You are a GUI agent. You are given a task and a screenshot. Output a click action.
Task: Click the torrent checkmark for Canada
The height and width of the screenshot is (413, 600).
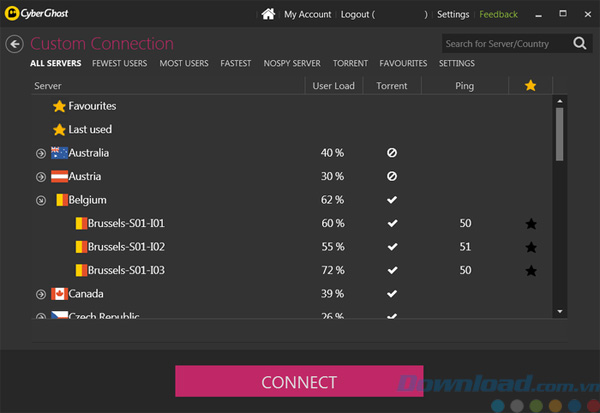pyautogui.click(x=392, y=294)
